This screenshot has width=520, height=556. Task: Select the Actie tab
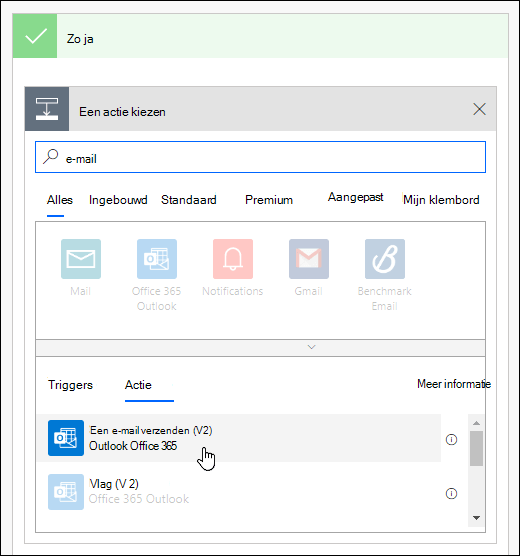point(138,385)
